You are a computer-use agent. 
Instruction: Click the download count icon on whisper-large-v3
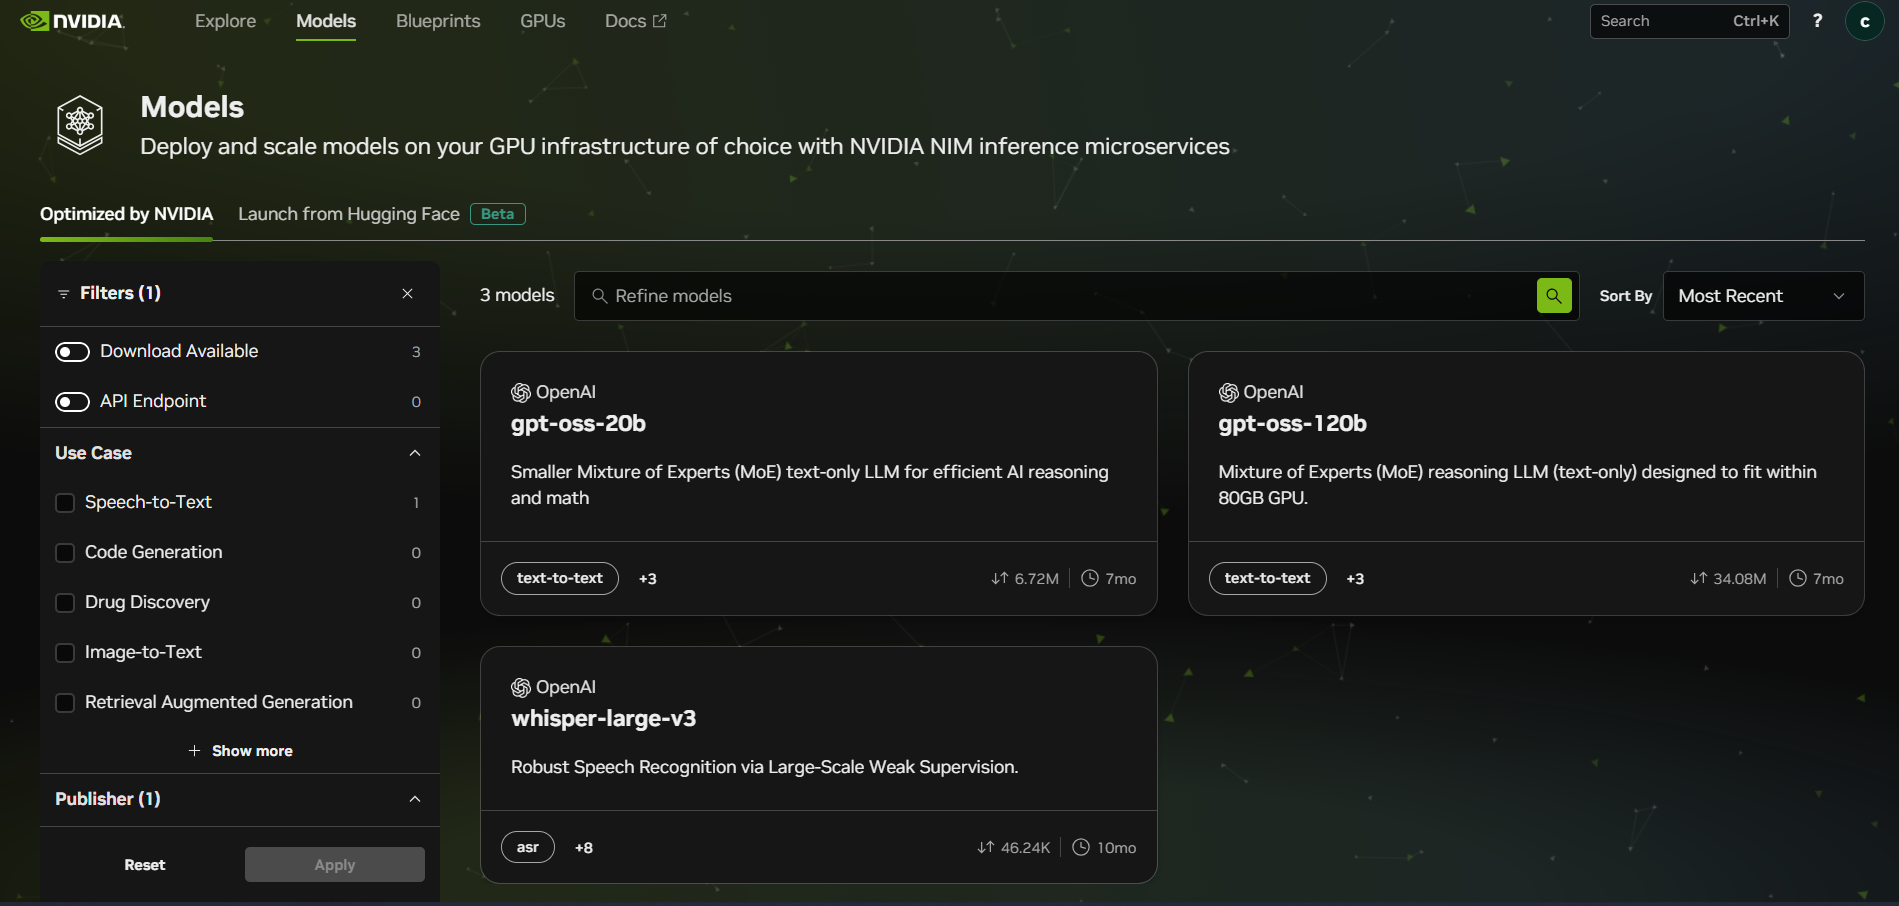point(985,847)
